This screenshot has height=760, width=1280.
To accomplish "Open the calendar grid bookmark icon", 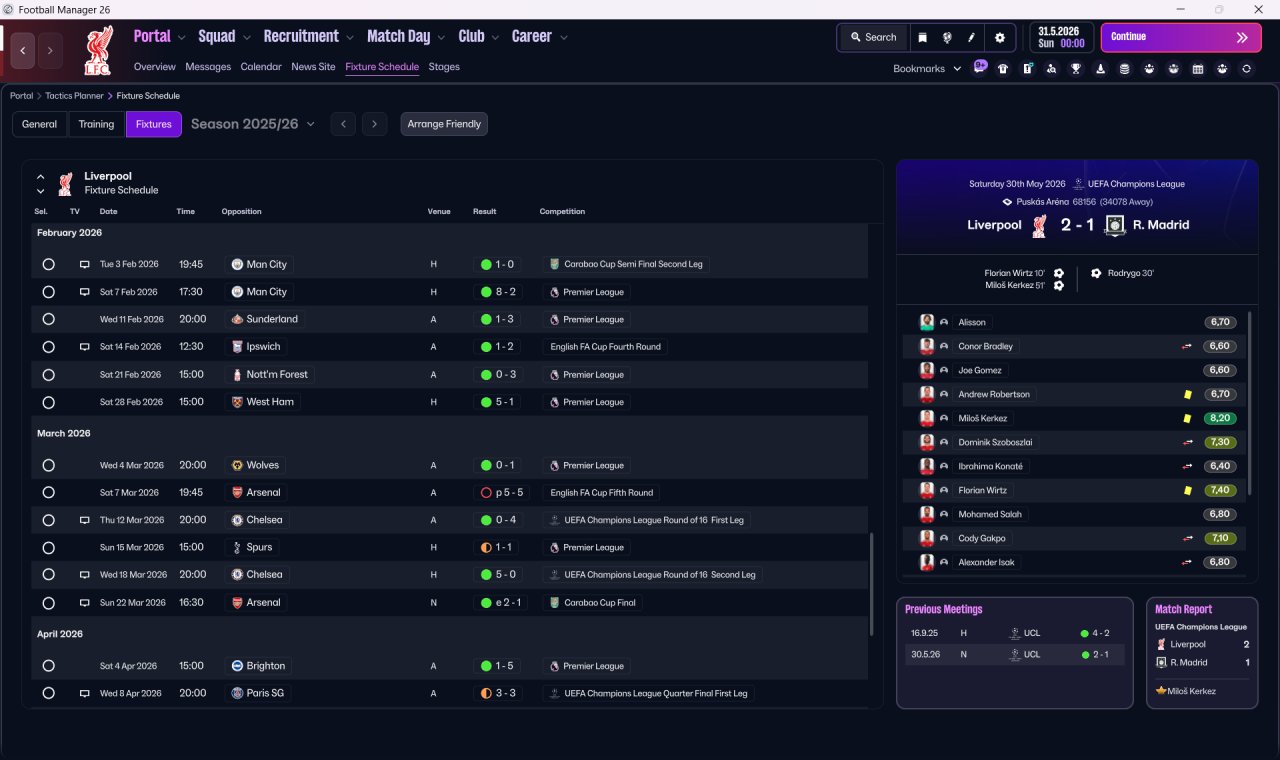I will (1198, 69).
